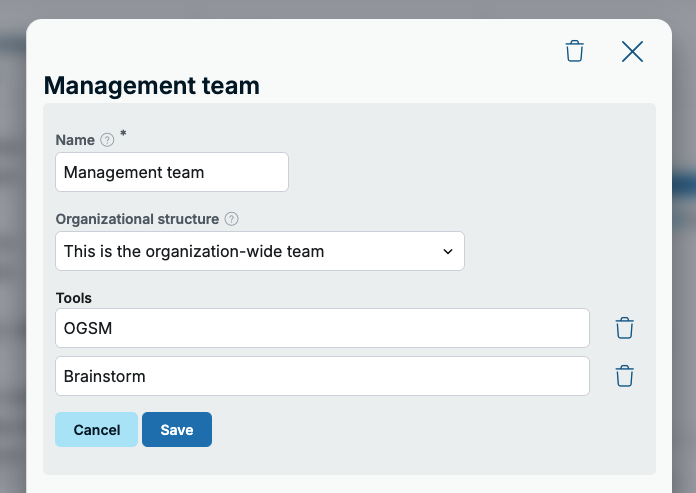This screenshot has height=493, width=696.
Task: Click the Organizational structure label
Action: 137,219
